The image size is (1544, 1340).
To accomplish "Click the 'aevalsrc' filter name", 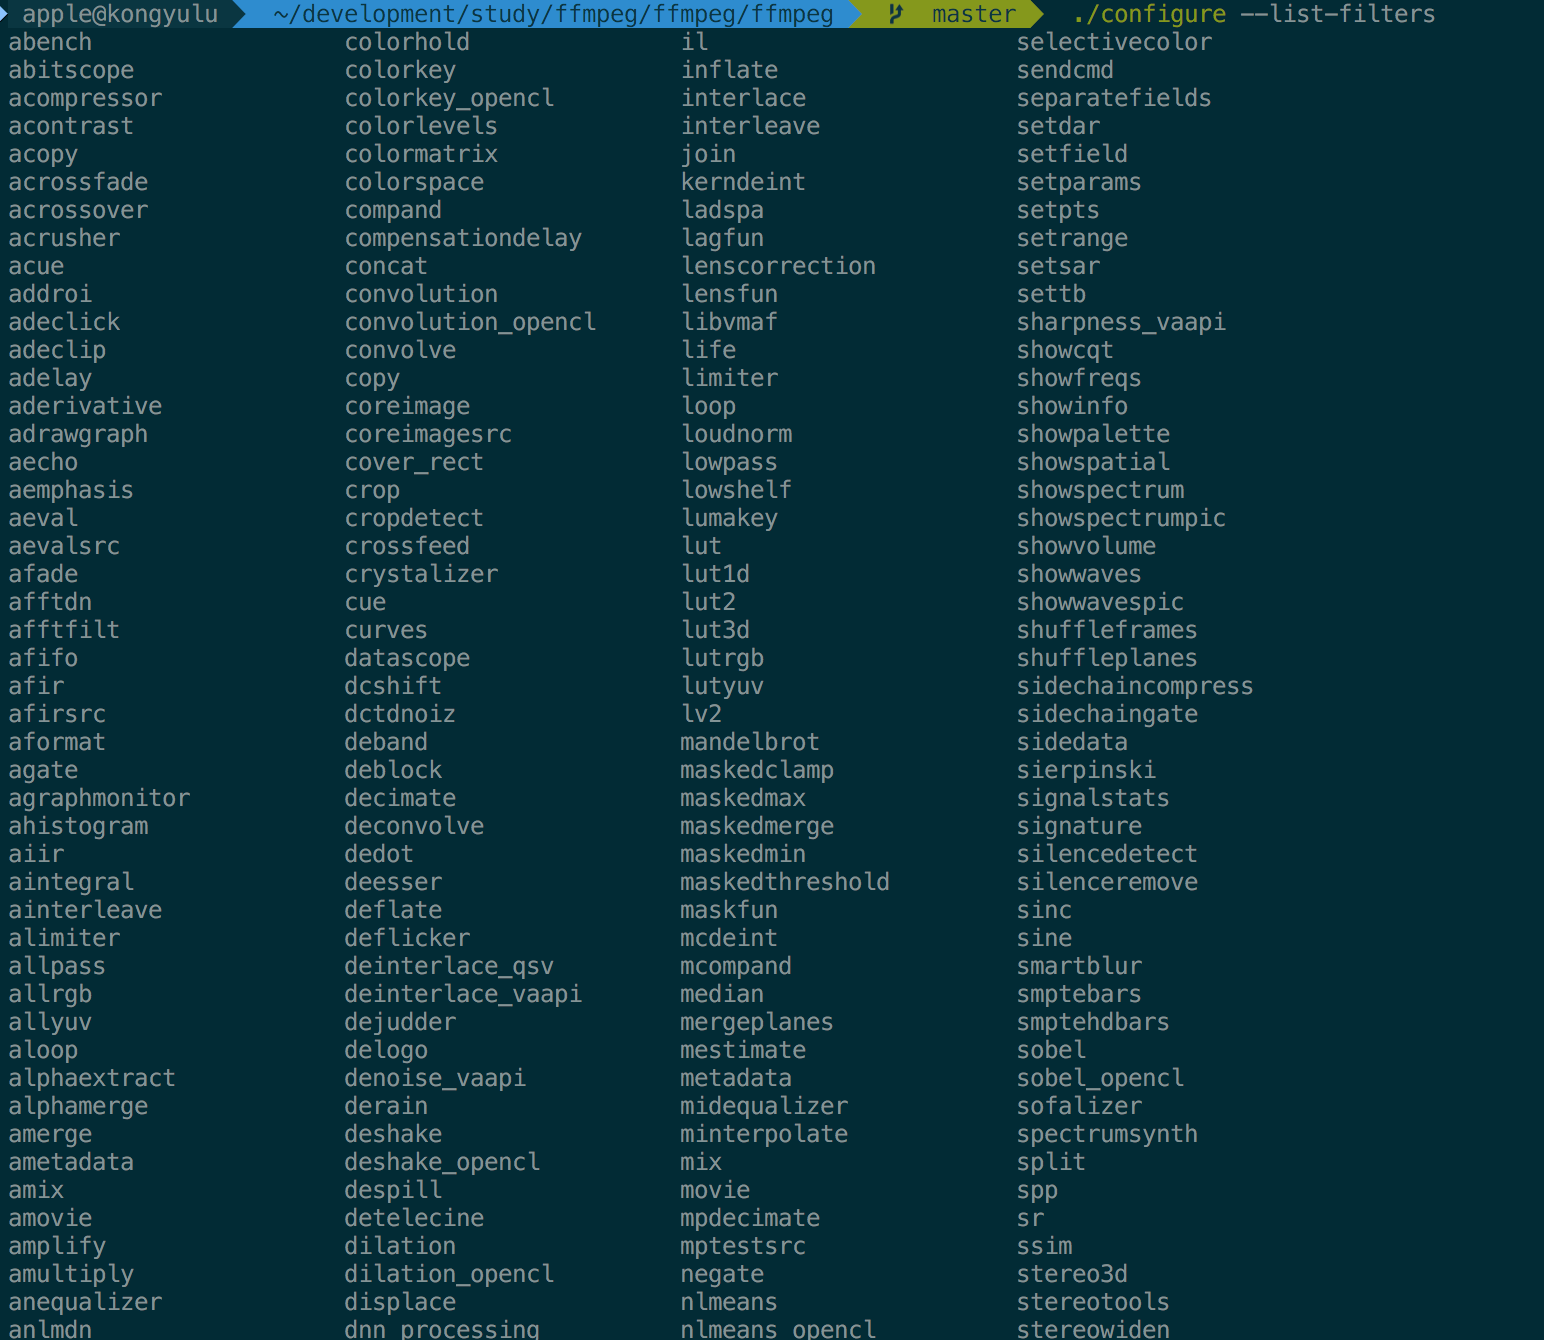I will point(64,546).
